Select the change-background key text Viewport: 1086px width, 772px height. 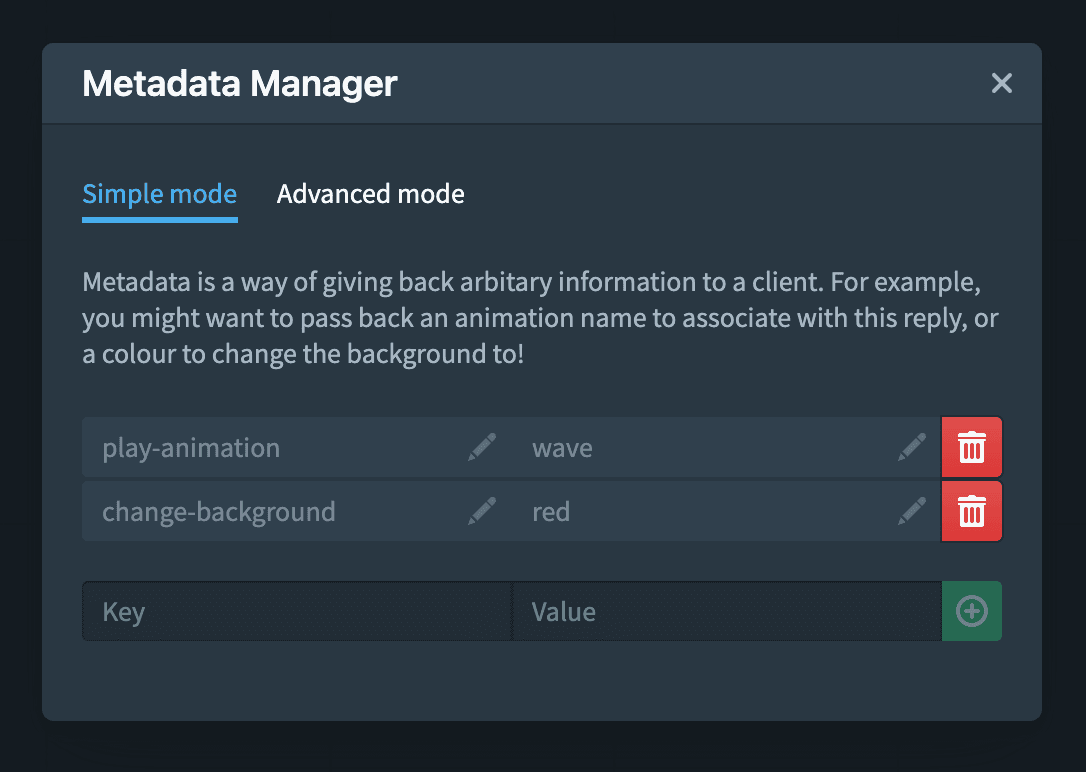click(219, 512)
